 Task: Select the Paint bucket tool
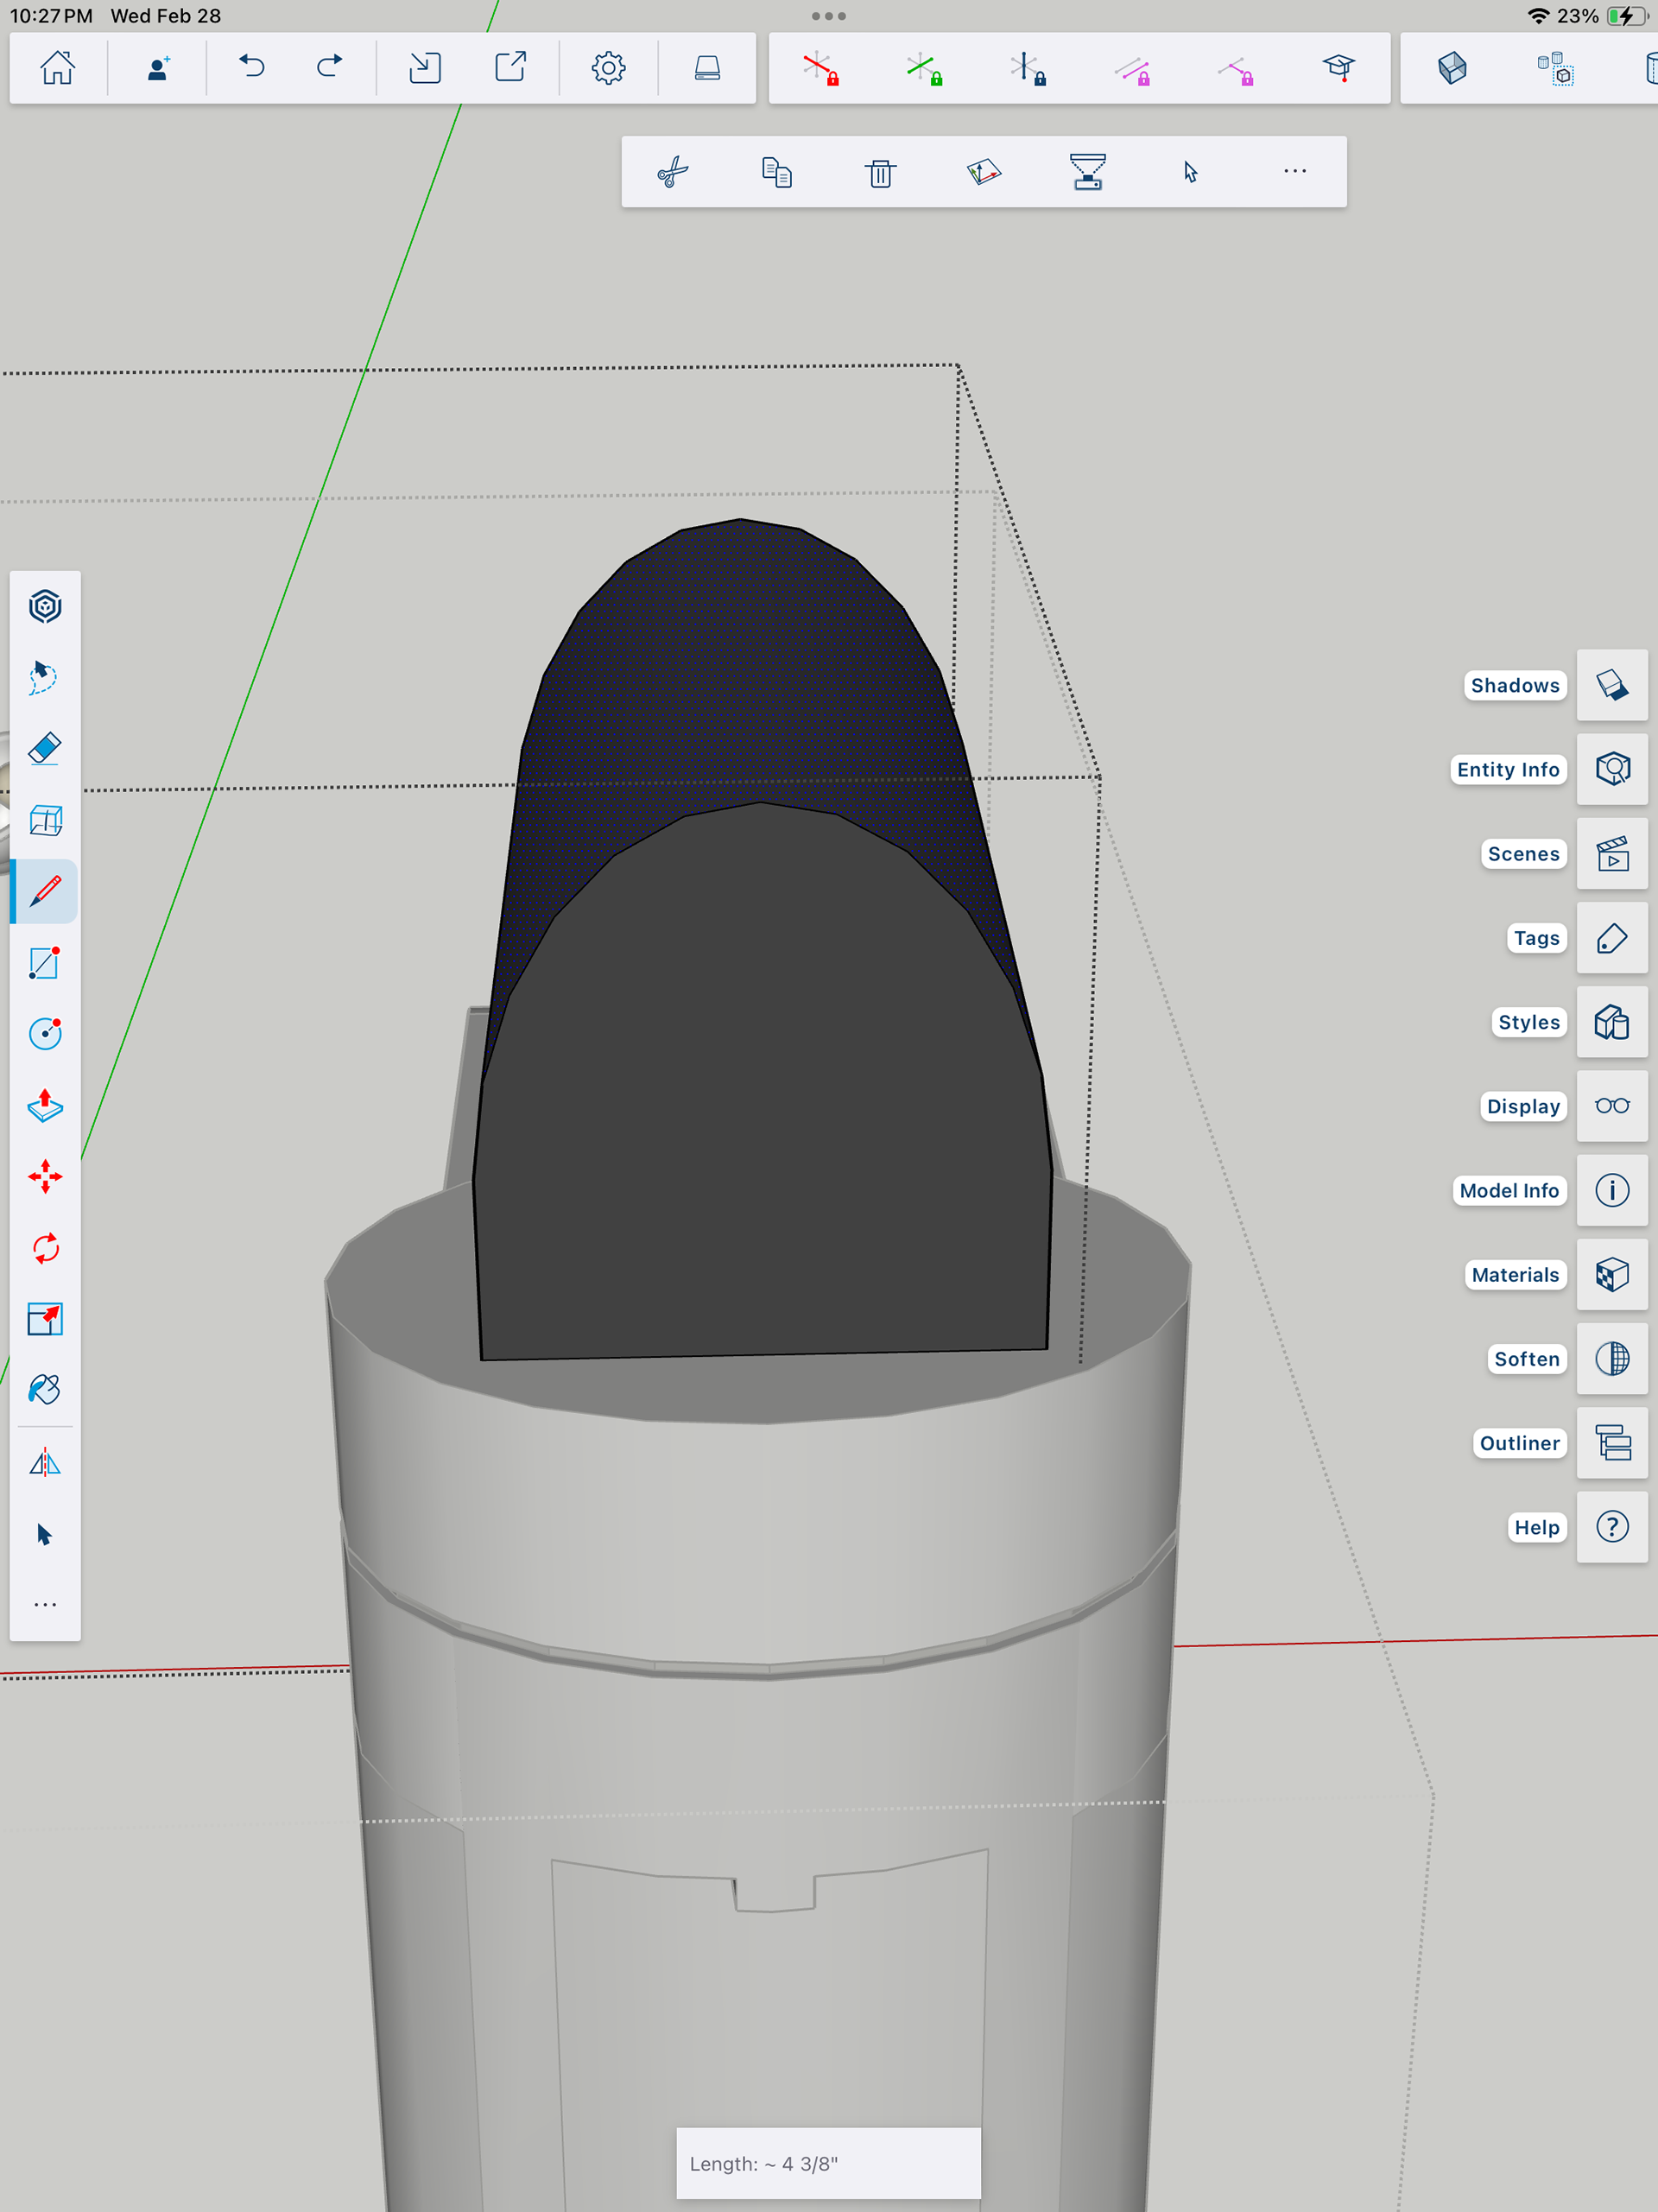tap(45, 1390)
